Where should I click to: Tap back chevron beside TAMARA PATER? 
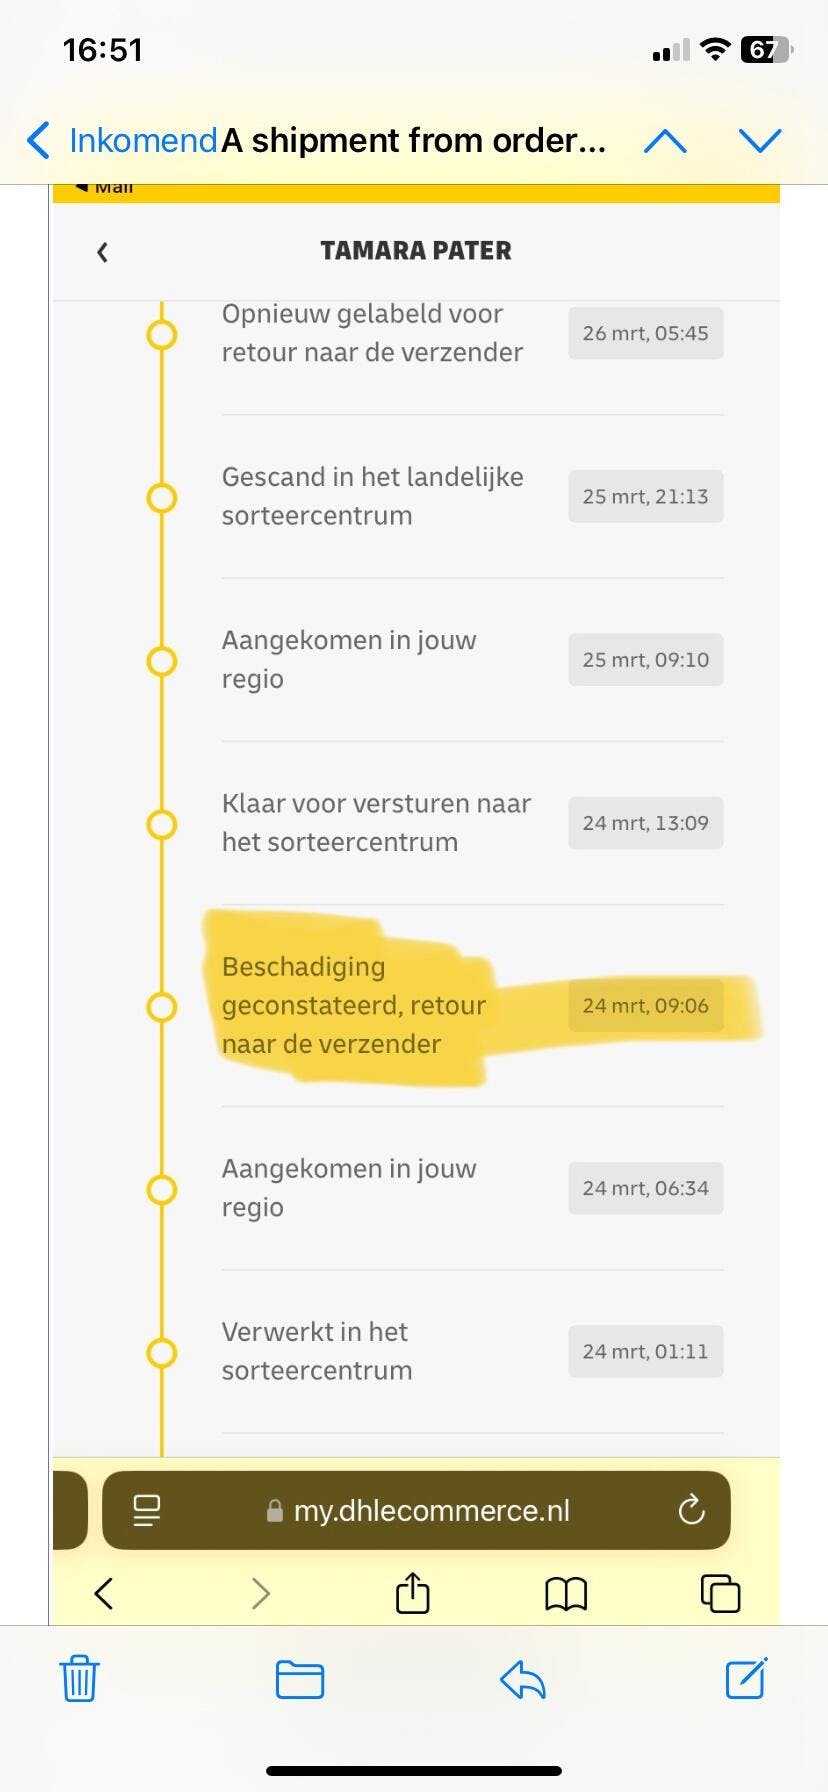coord(102,252)
